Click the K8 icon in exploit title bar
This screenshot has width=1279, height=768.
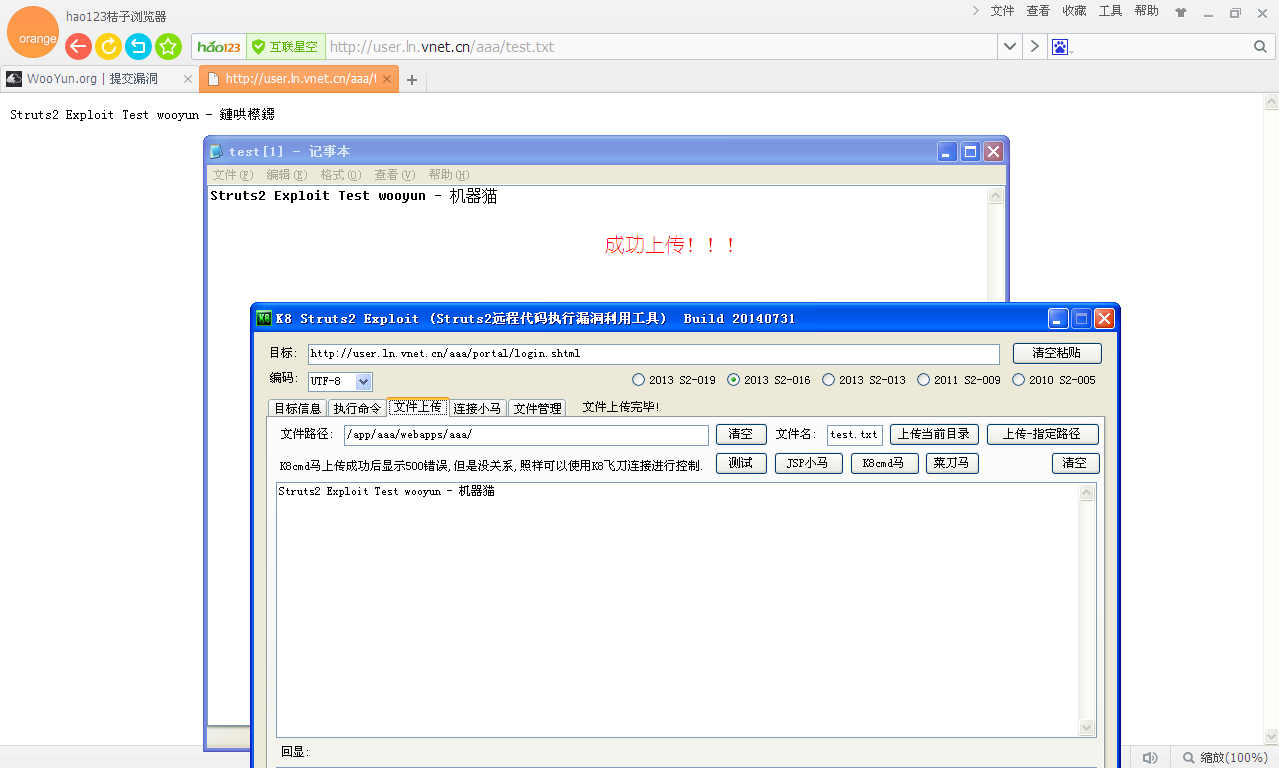point(264,318)
